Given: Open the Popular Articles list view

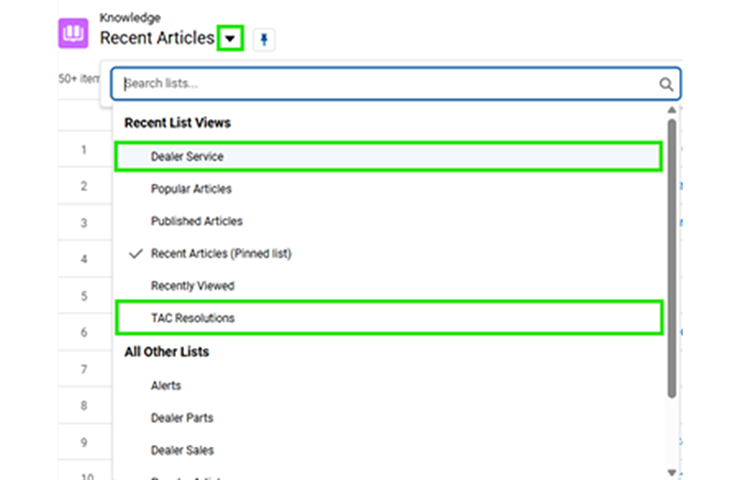Looking at the screenshot, I should [x=191, y=189].
